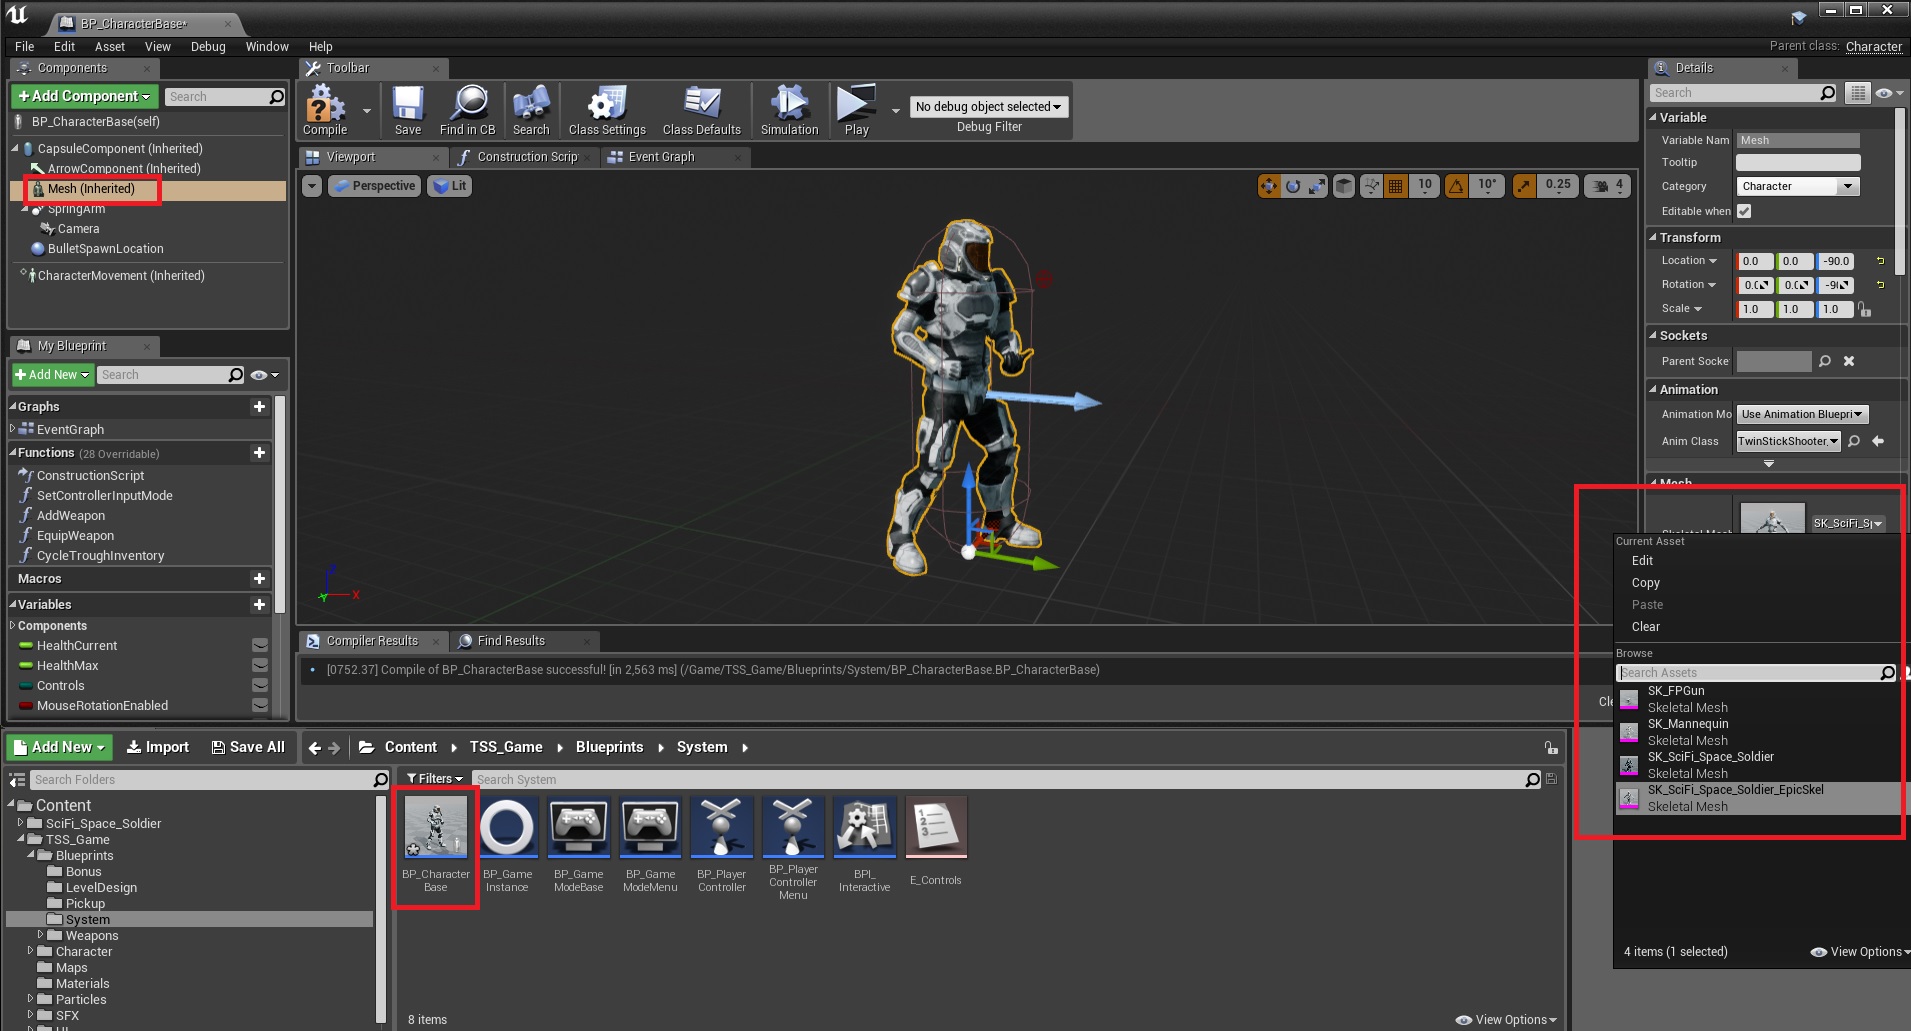Click the BP_GameInstance asset thumbnail
Image resolution: width=1911 pixels, height=1031 pixels.
coord(507,828)
